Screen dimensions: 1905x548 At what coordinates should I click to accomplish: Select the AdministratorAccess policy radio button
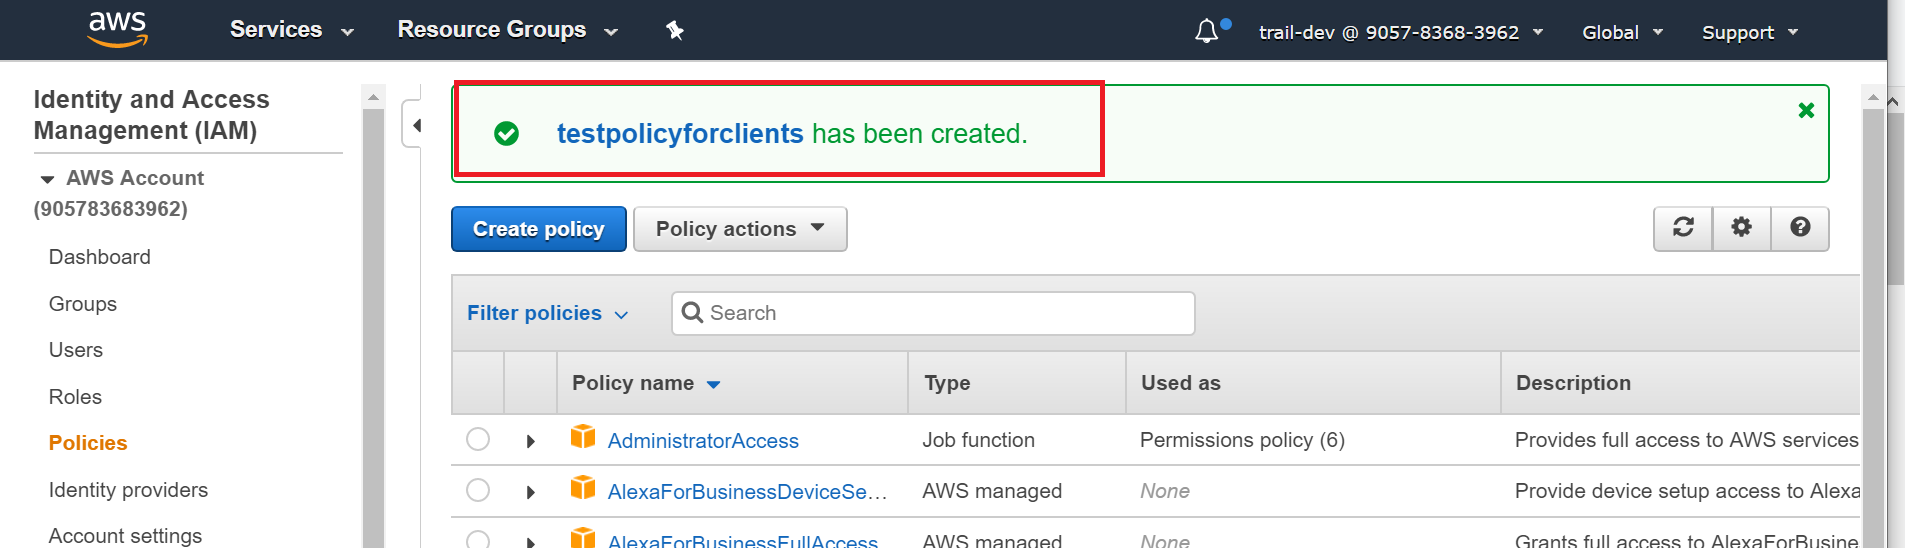tap(478, 439)
